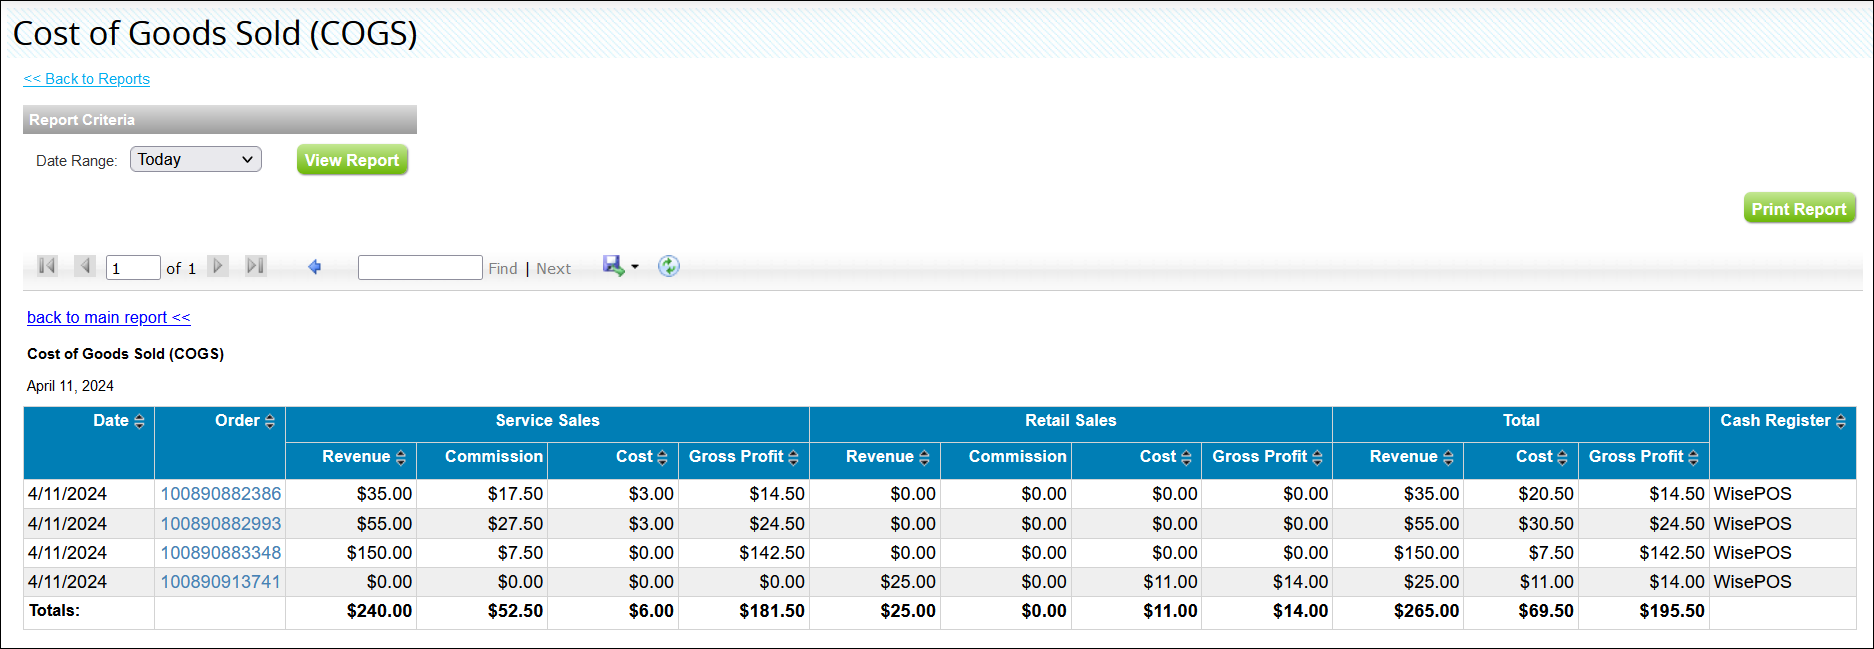Click the Report Criteria header bar

point(220,120)
